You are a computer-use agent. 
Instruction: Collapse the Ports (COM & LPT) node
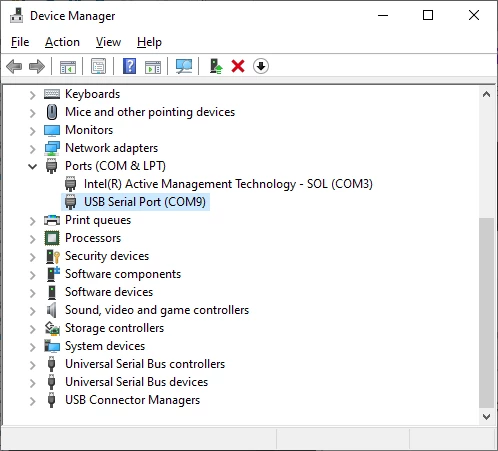tap(32, 166)
